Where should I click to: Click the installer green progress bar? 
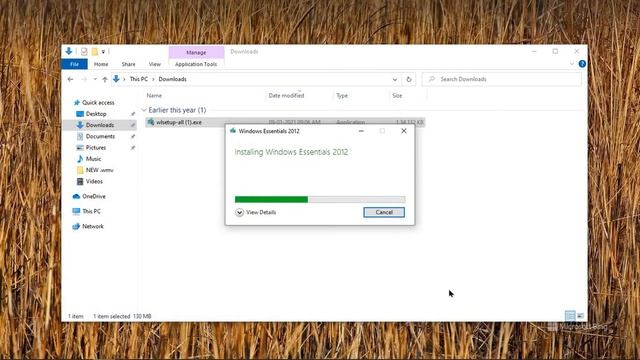click(x=320, y=199)
